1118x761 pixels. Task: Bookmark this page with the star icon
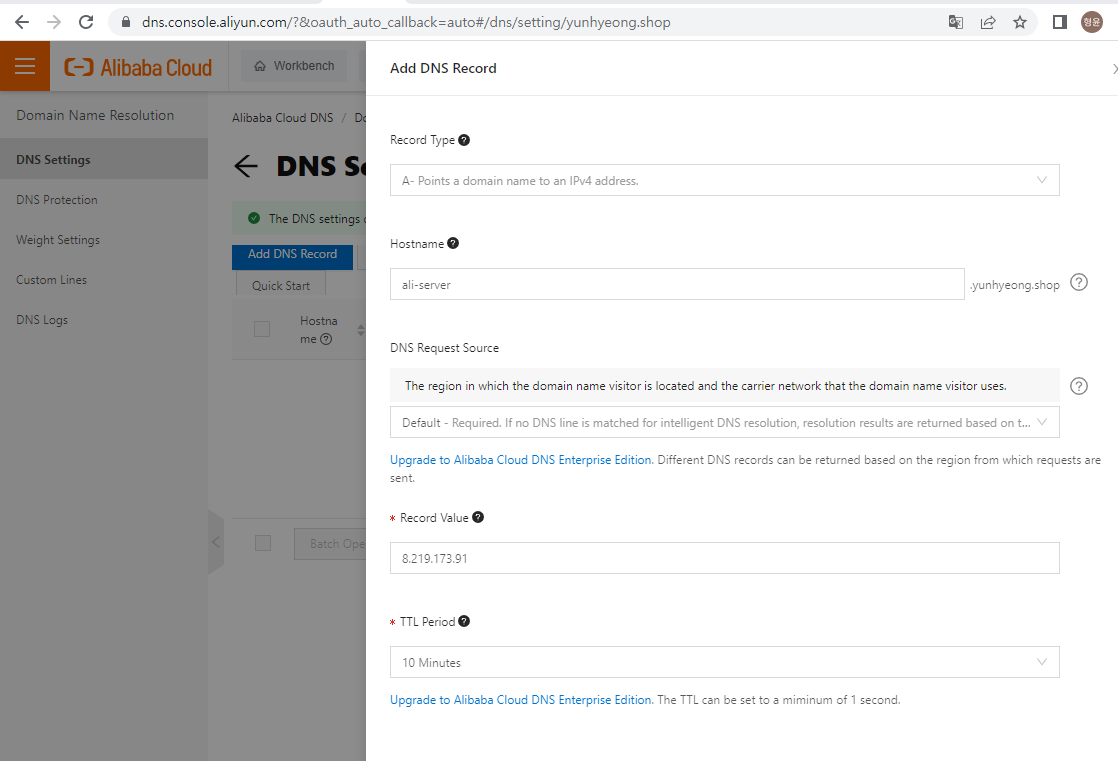tap(1020, 22)
